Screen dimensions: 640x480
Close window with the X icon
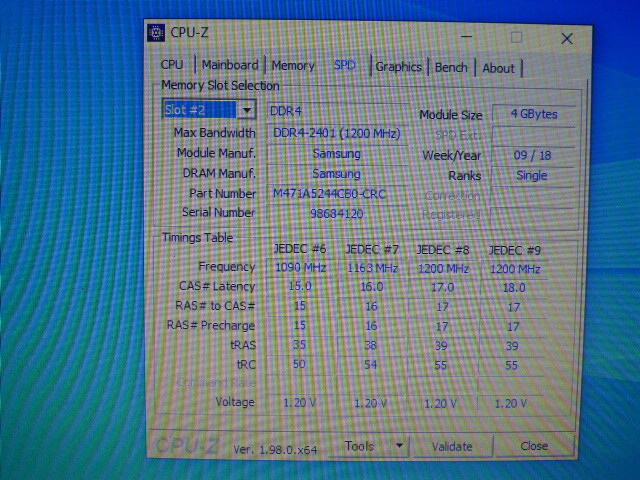click(x=567, y=39)
